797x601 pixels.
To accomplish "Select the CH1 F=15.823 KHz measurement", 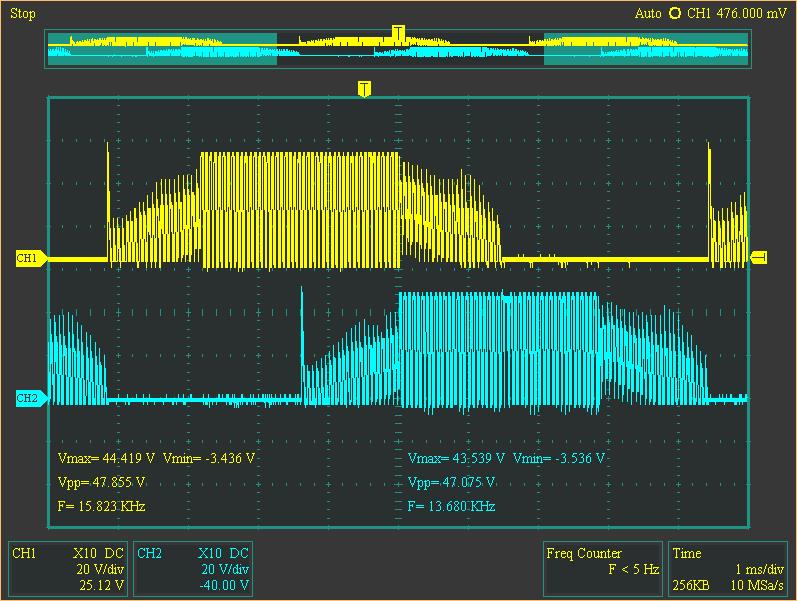I will click(x=103, y=506).
